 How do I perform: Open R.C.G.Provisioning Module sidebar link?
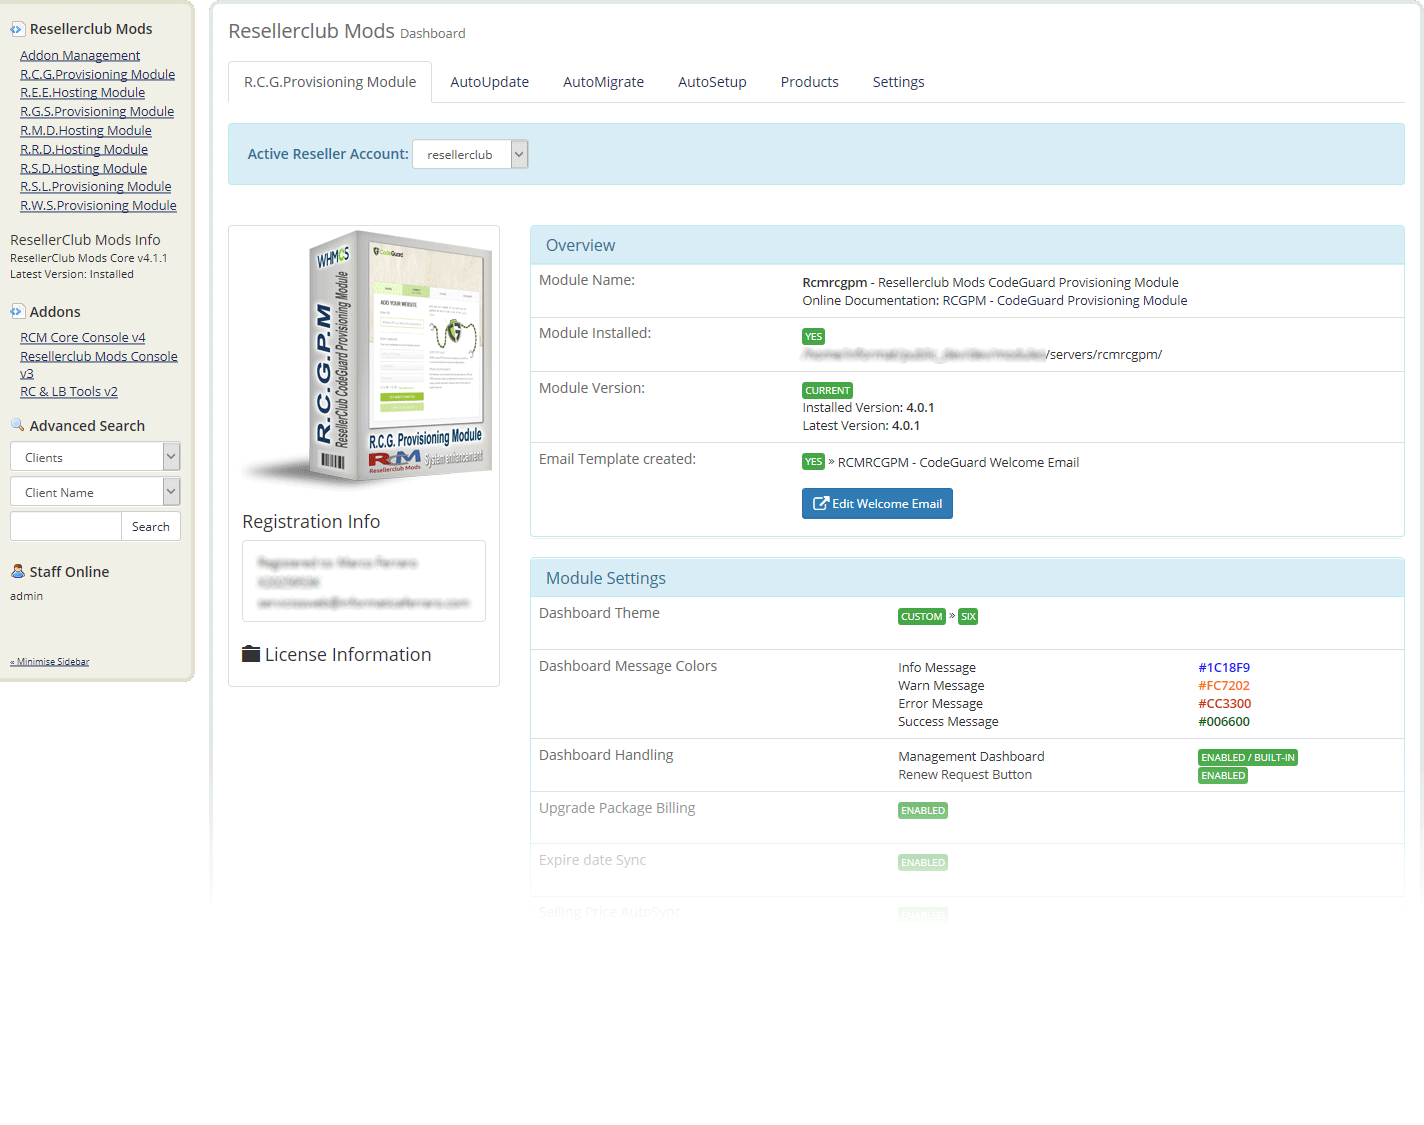pyautogui.click(x=97, y=74)
